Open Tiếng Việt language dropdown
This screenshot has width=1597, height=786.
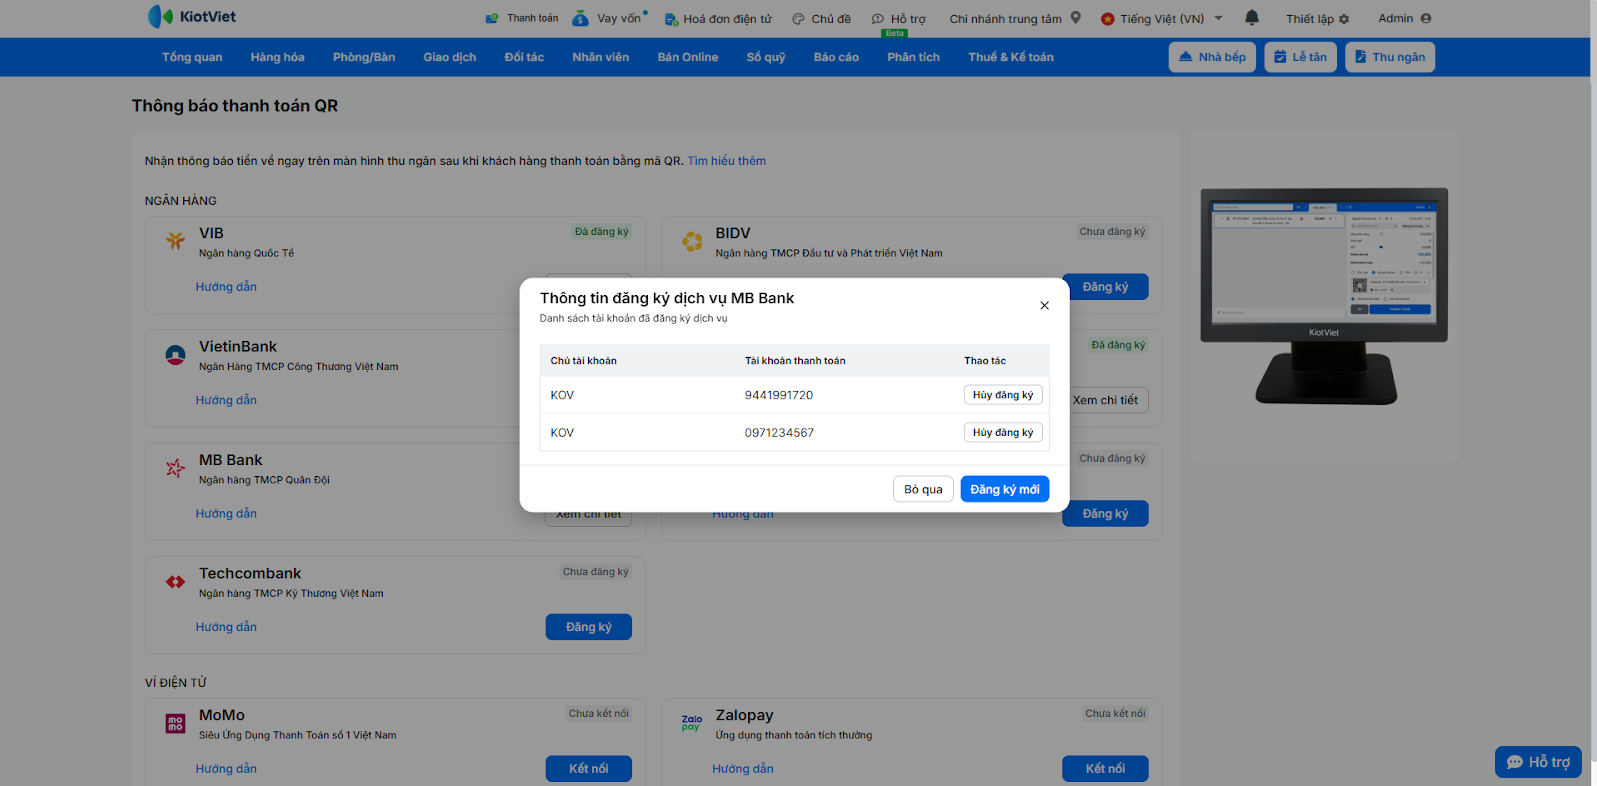pos(1162,18)
